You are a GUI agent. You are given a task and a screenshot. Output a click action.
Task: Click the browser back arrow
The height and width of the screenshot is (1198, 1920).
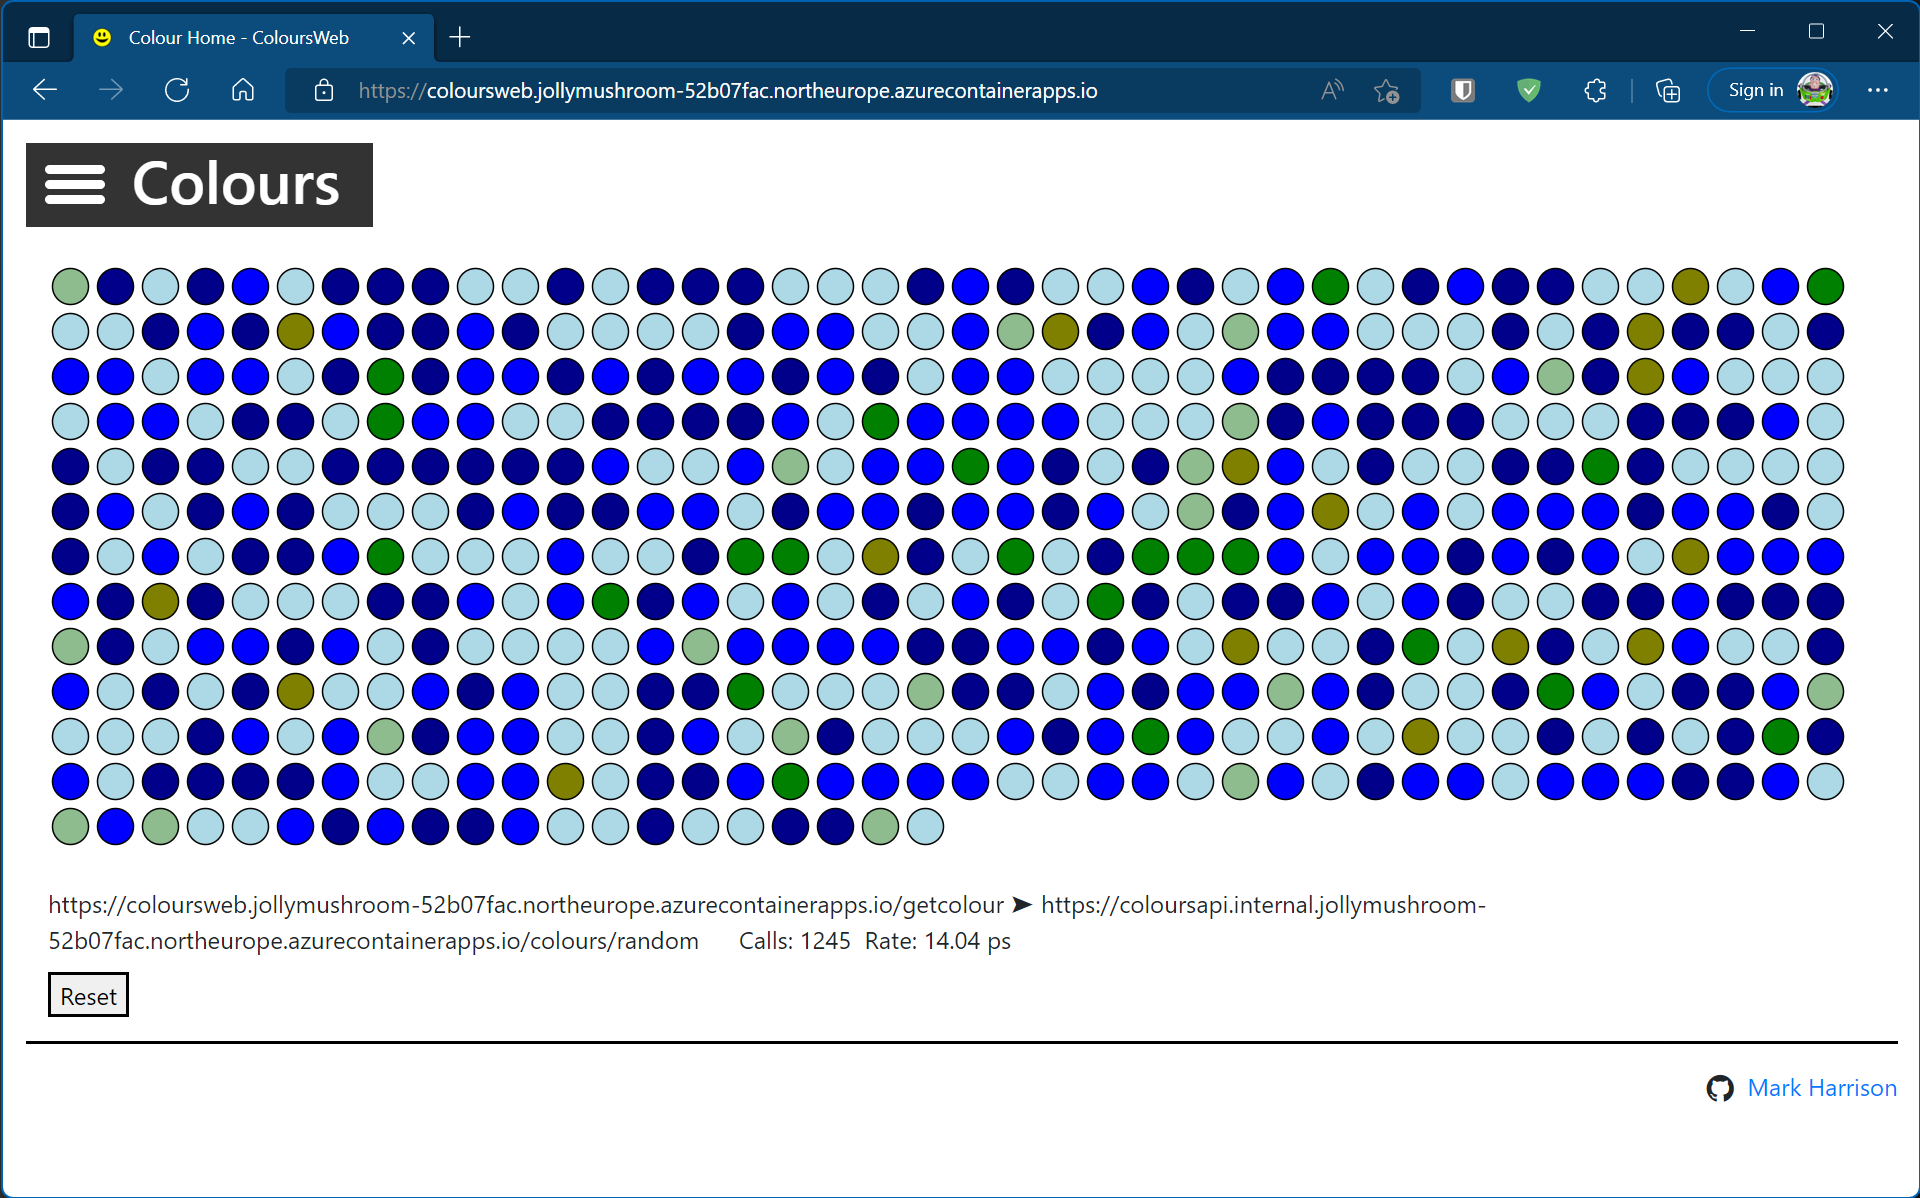tap(45, 90)
